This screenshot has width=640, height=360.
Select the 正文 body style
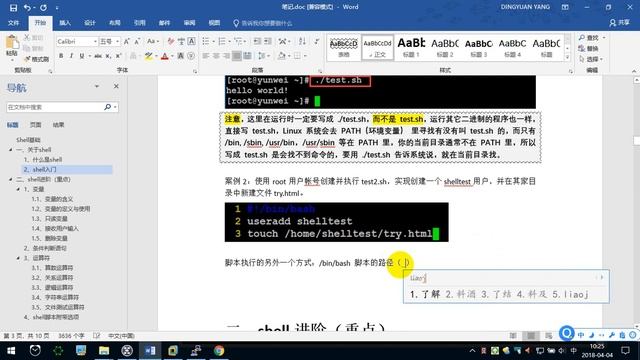coord(378,47)
